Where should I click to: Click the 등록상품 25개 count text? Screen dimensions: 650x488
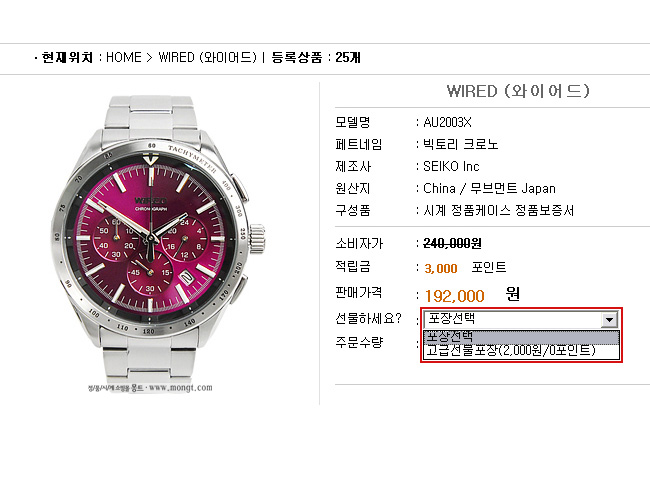pos(316,57)
